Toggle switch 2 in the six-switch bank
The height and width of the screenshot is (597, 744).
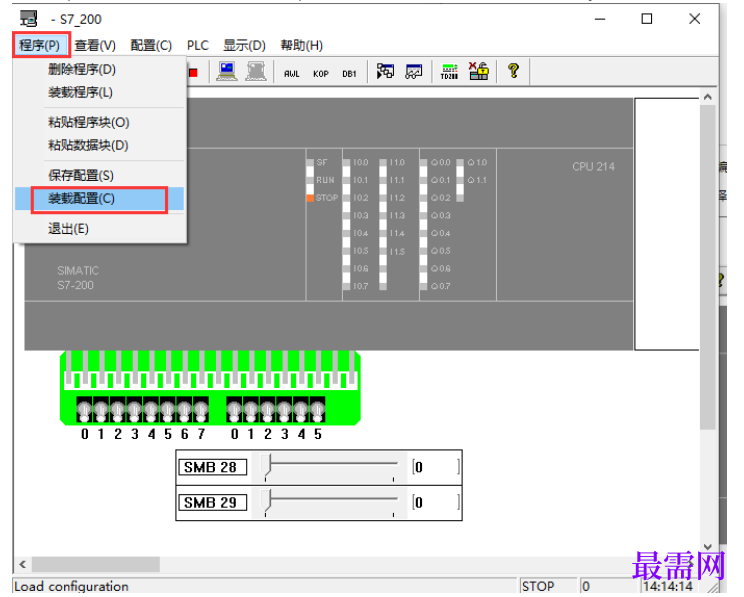point(268,410)
